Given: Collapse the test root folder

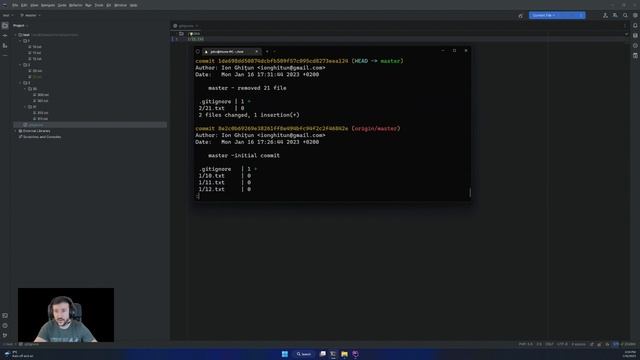Looking at the screenshot, I should [16, 35].
